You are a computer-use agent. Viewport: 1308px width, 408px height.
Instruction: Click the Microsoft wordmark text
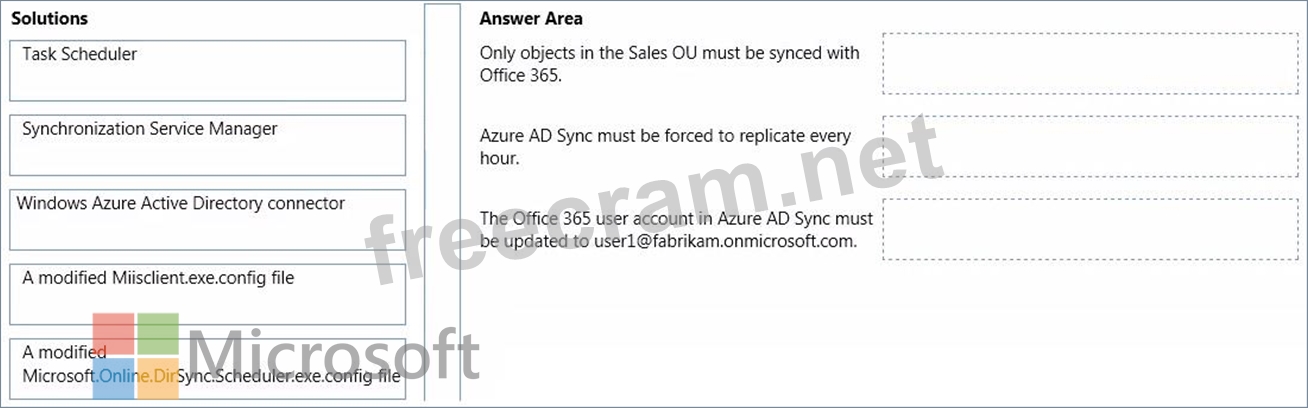(x=333, y=356)
